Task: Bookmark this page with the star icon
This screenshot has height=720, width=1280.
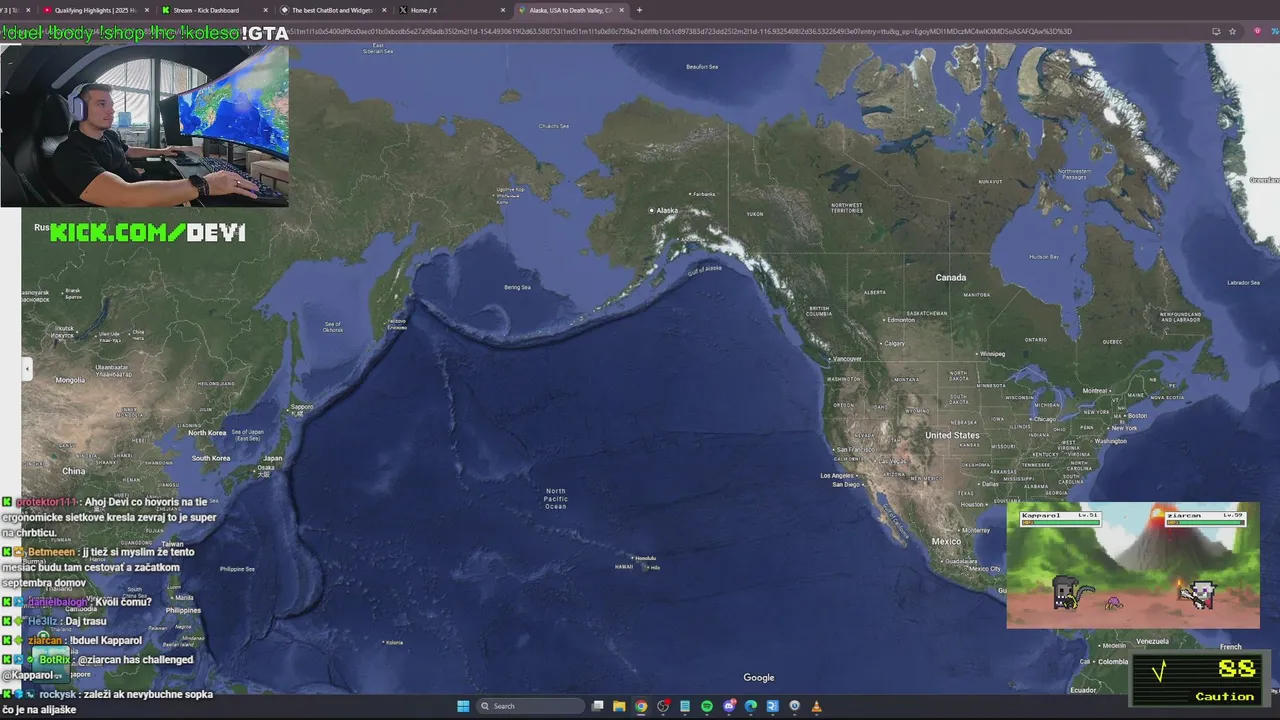Action: (1233, 31)
